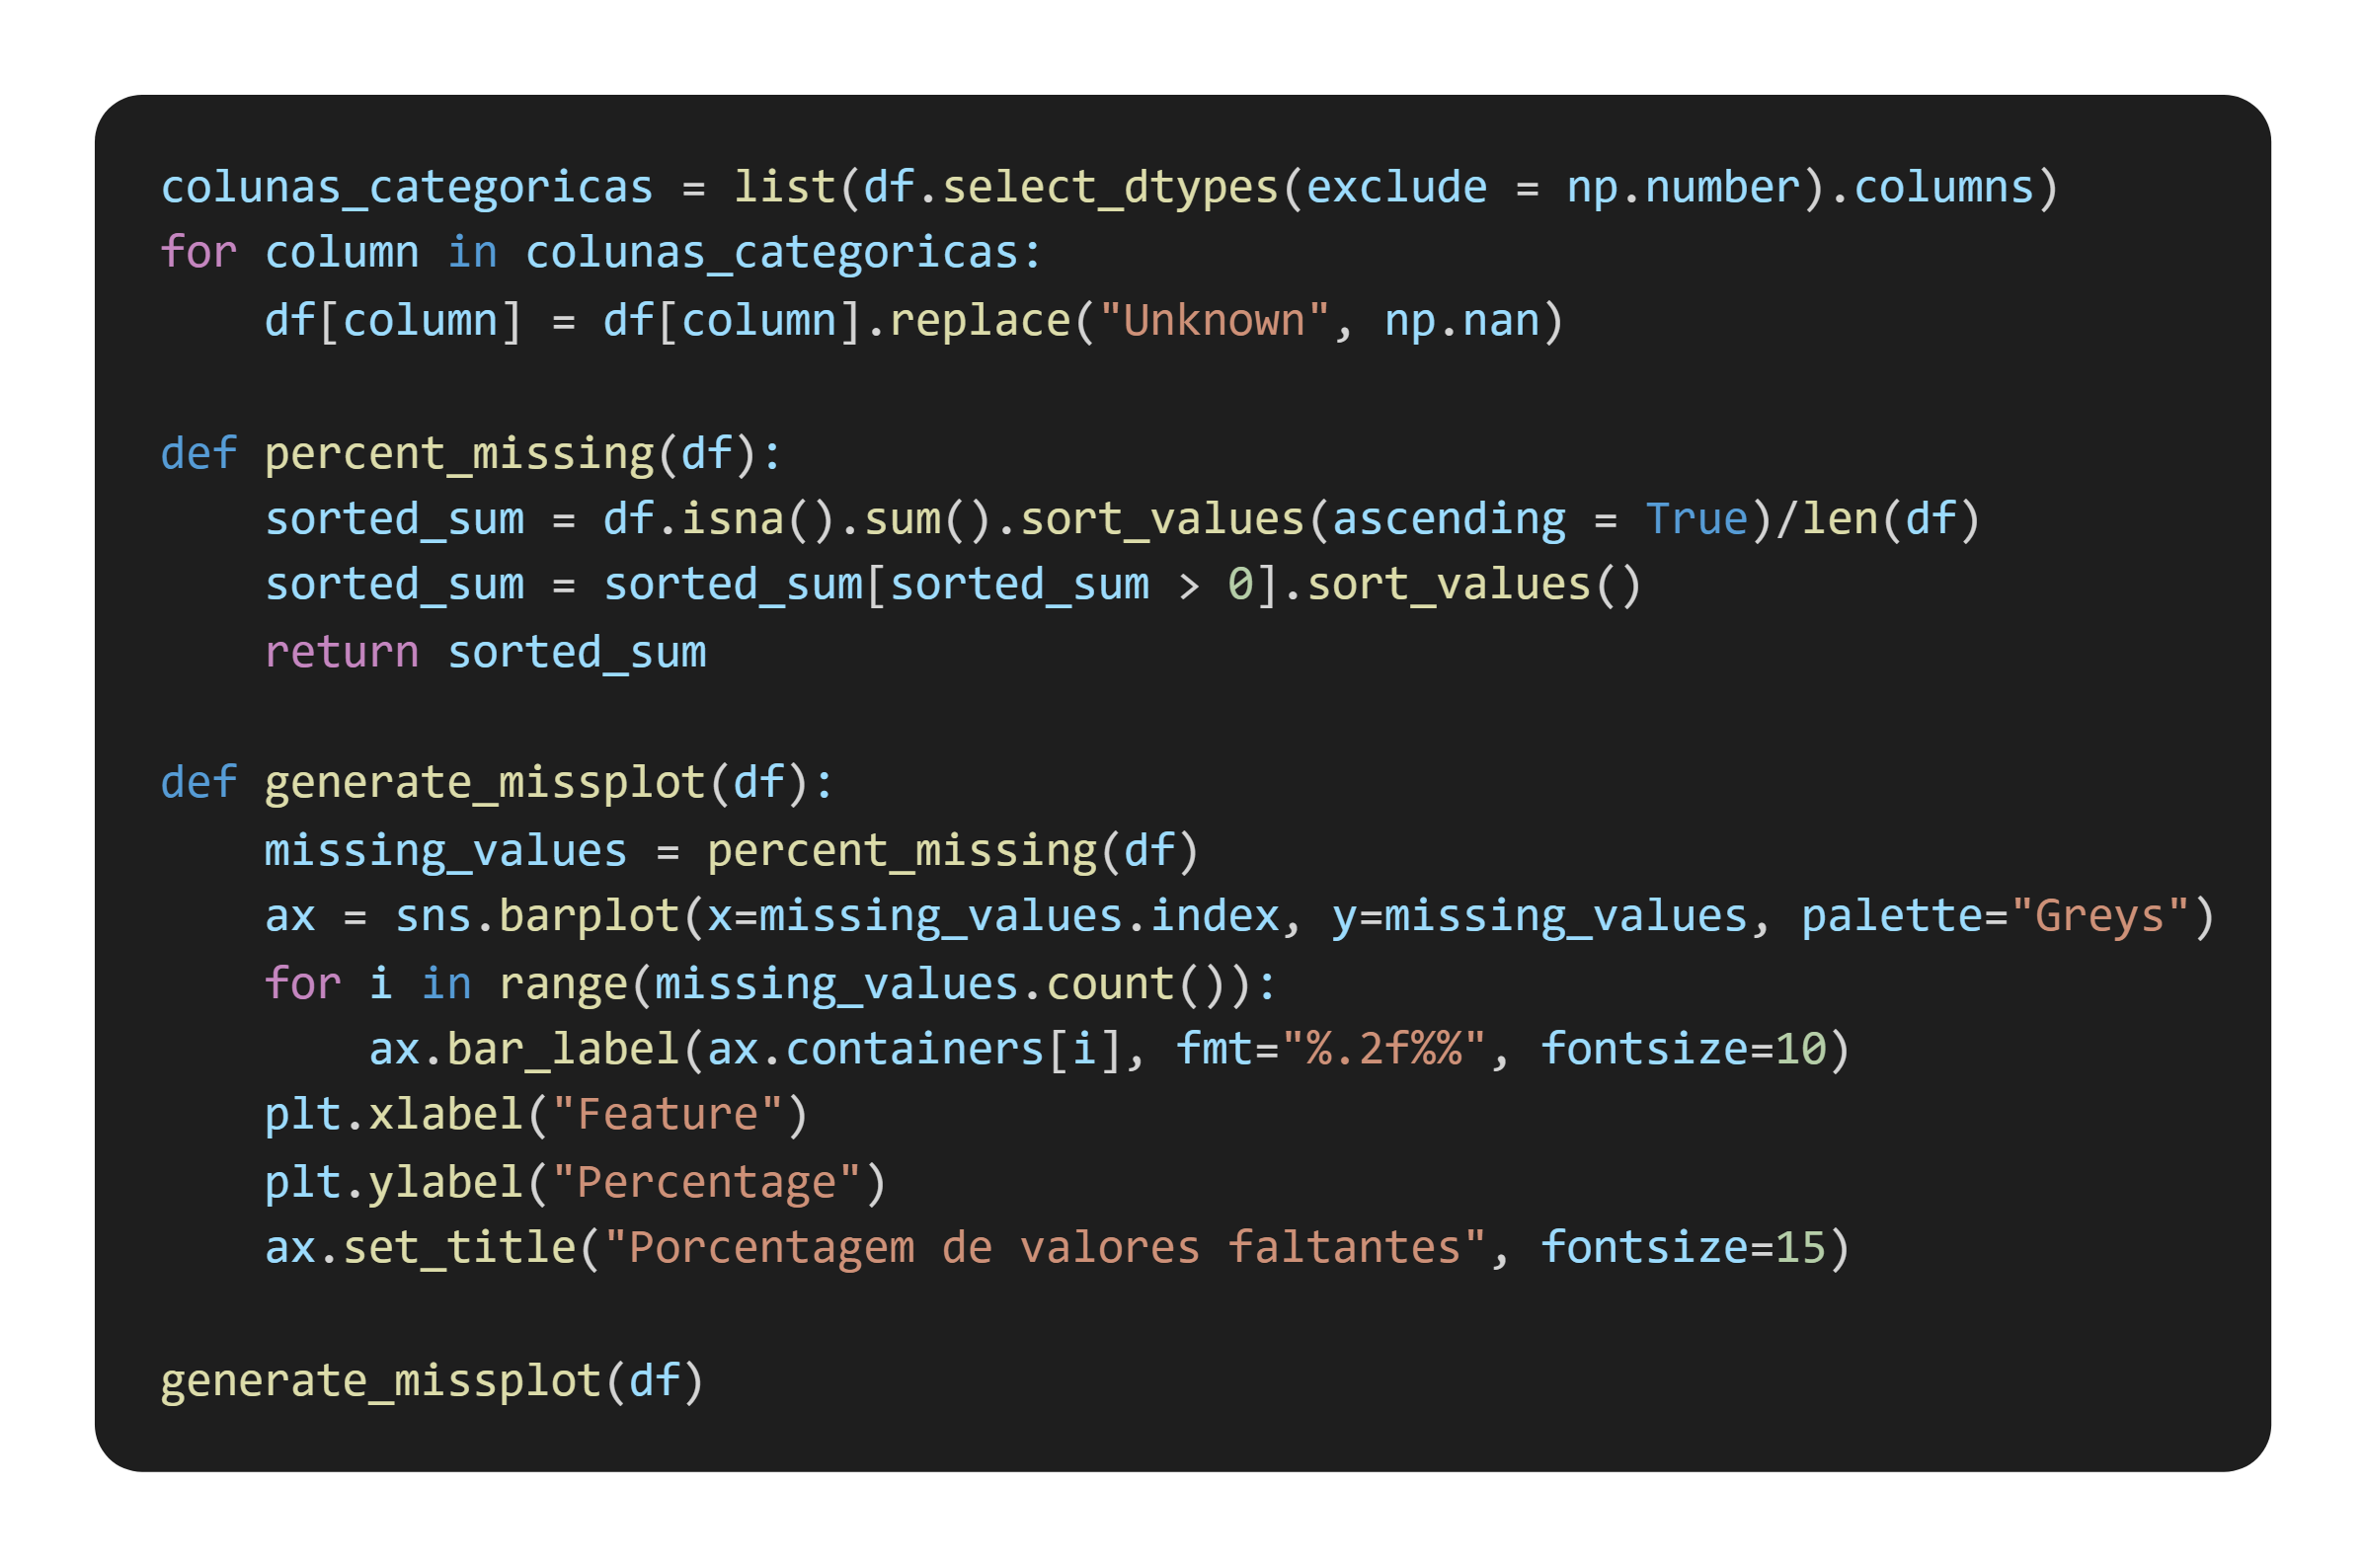Select the True keyword in sort_values
This screenshot has width=2366, height=1568.
tap(1696, 519)
